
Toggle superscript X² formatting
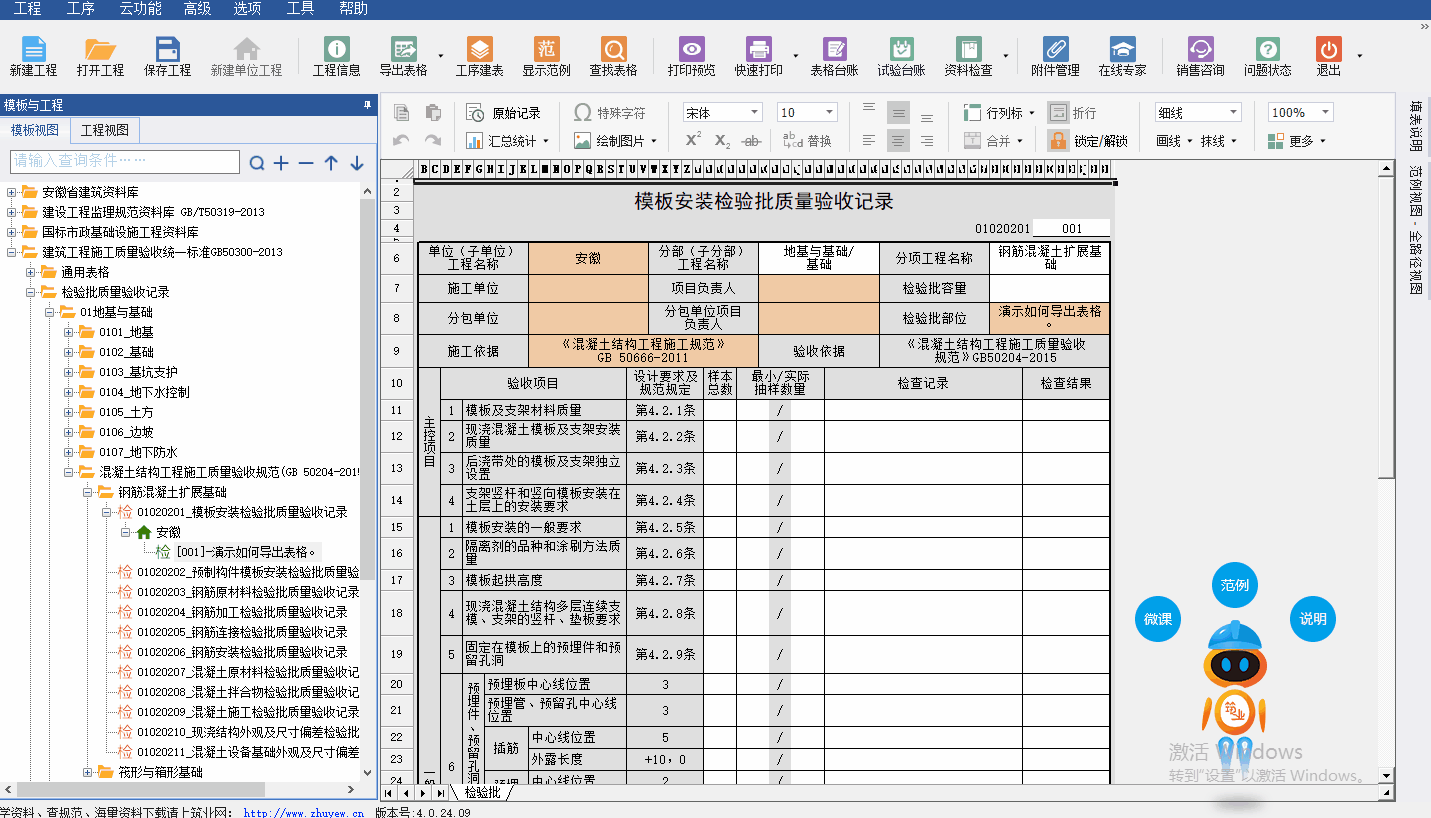pyautogui.click(x=693, y=141)
